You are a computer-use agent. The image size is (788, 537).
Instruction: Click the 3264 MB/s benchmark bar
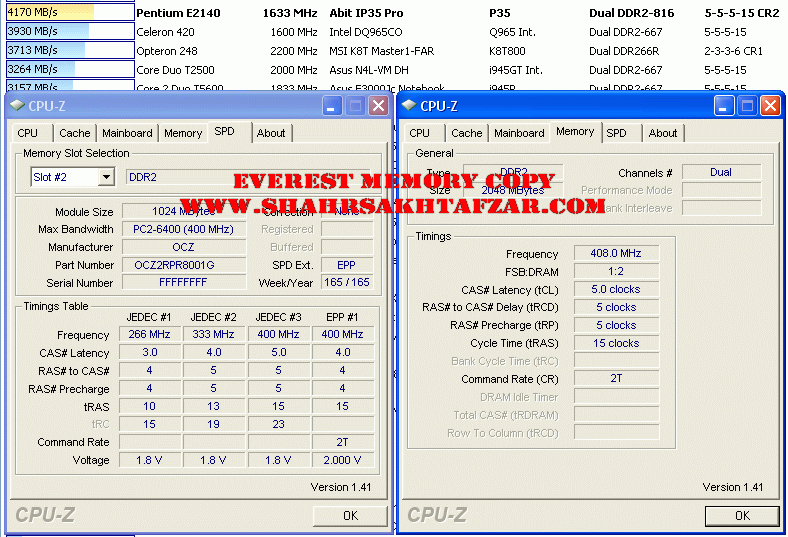click(x=70, y=69)
